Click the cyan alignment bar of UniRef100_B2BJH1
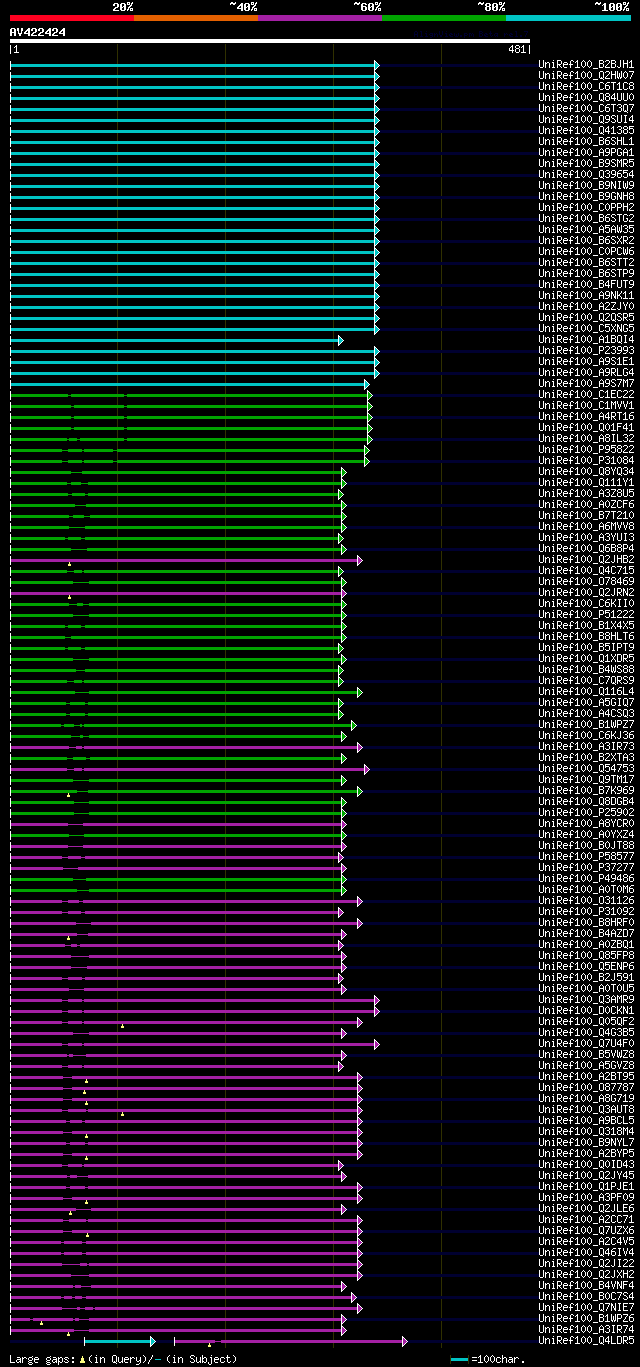Viewport: 640px width, 1367px height. coord(195,64)
